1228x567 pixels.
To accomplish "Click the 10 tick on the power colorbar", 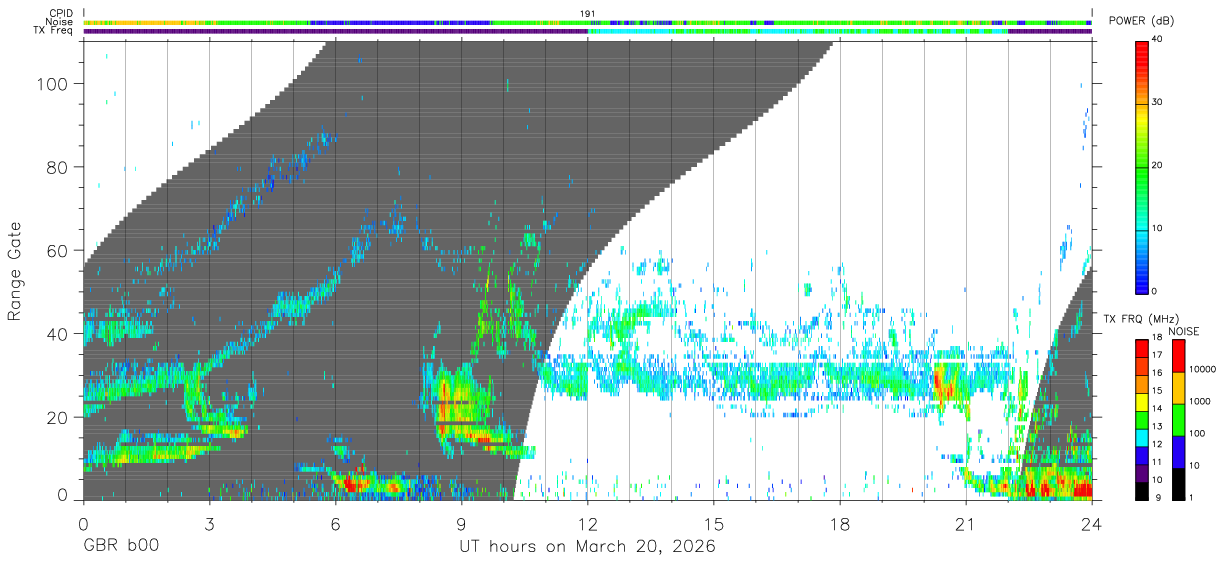I will [1158, 228].
